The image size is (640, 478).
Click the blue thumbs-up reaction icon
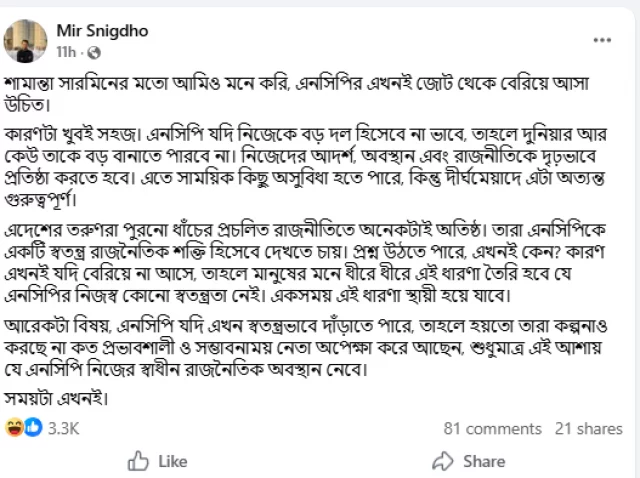click(x=32, y=428)
